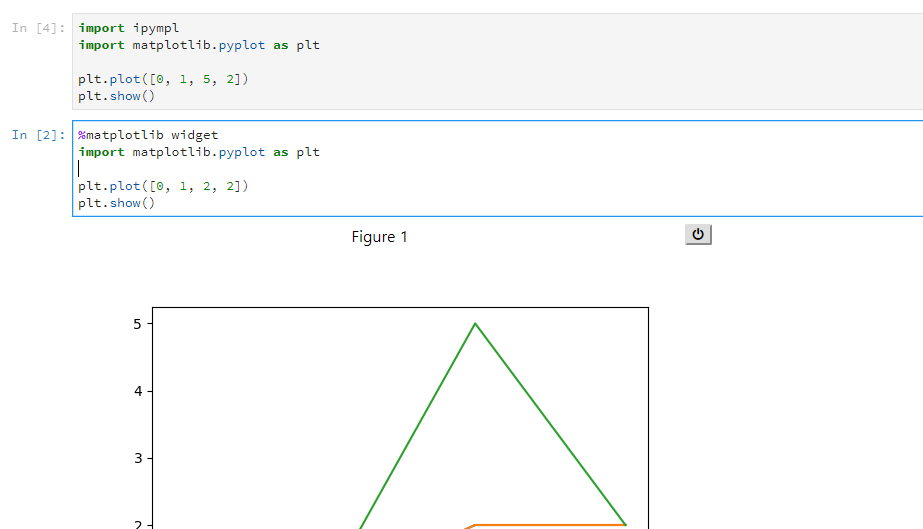
Task: Click the power button beside Figure 1
Action: click(x=698, y=234)
